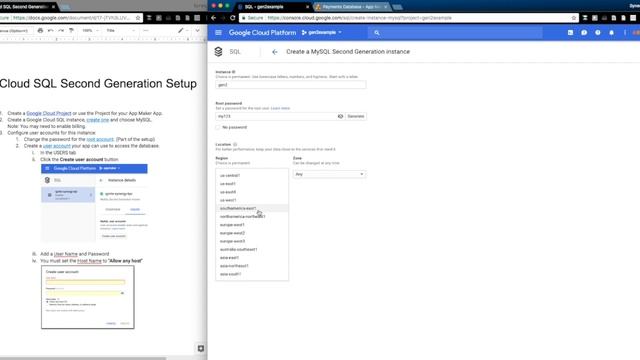
Task: Click the Google Docs URL address bar
Action: pyautogui.click(x=71, y=18)
